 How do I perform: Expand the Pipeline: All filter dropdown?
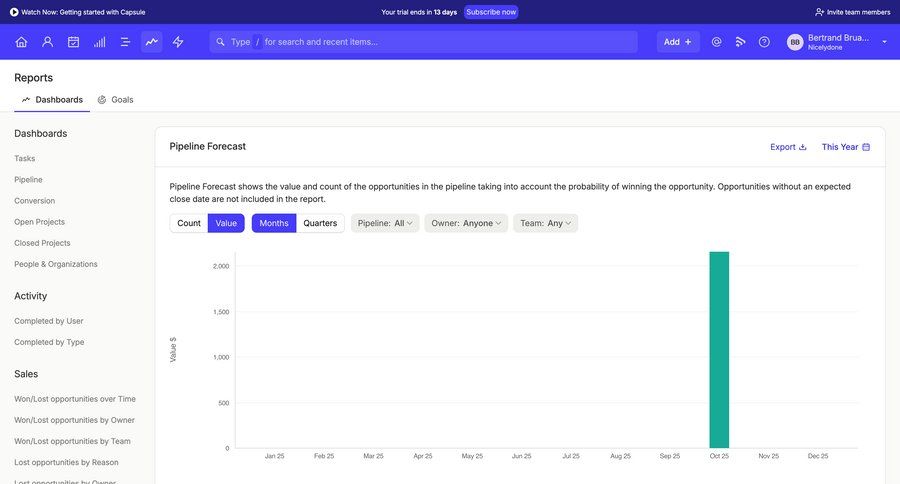point(385,223)
